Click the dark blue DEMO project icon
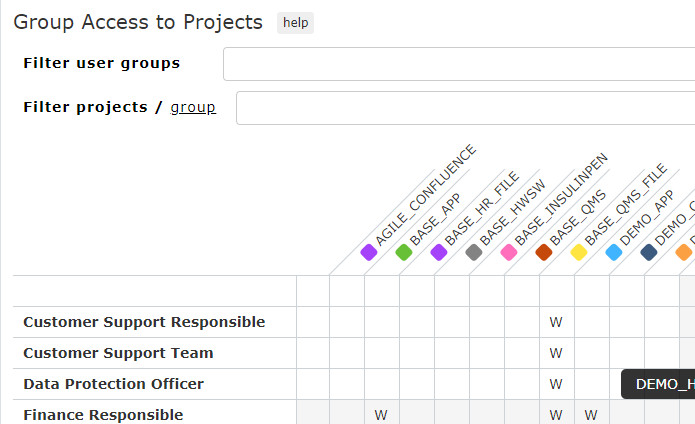Image resolution: width=695 pixels, height=424 pixels. (x=649, y=253)
